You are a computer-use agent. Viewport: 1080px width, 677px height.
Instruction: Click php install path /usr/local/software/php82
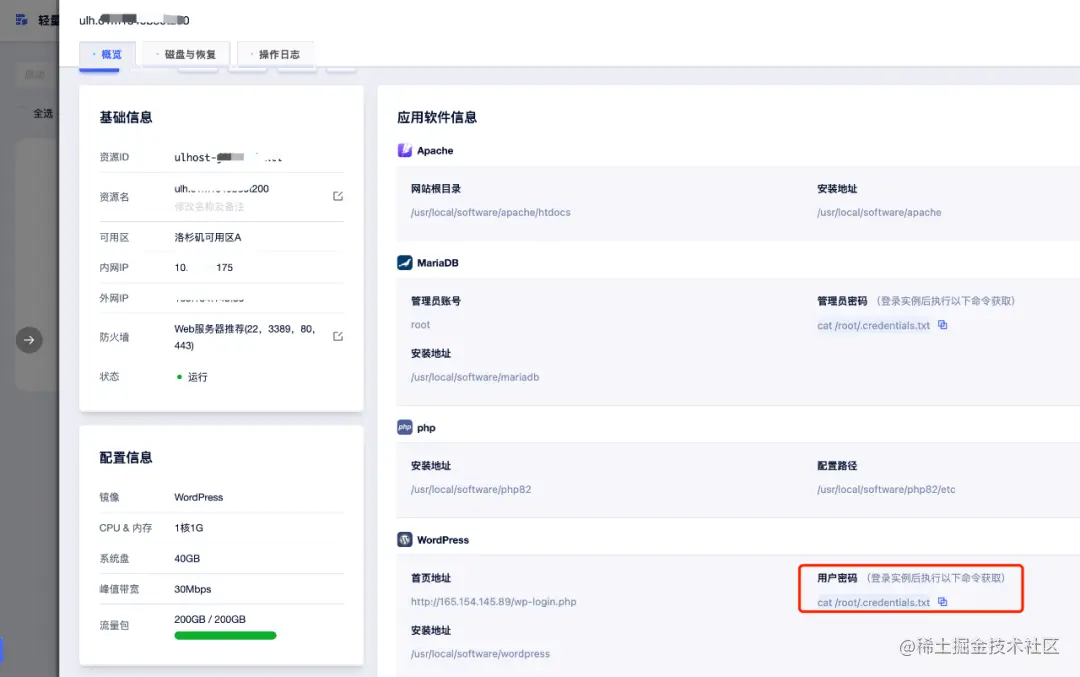pyautogui.click(x=470, y=489)
